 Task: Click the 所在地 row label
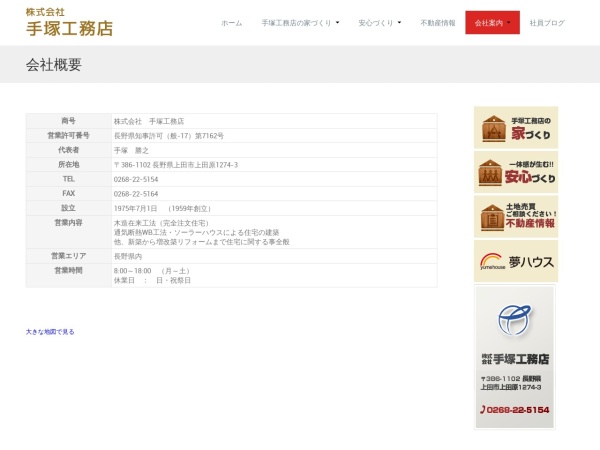68,165
